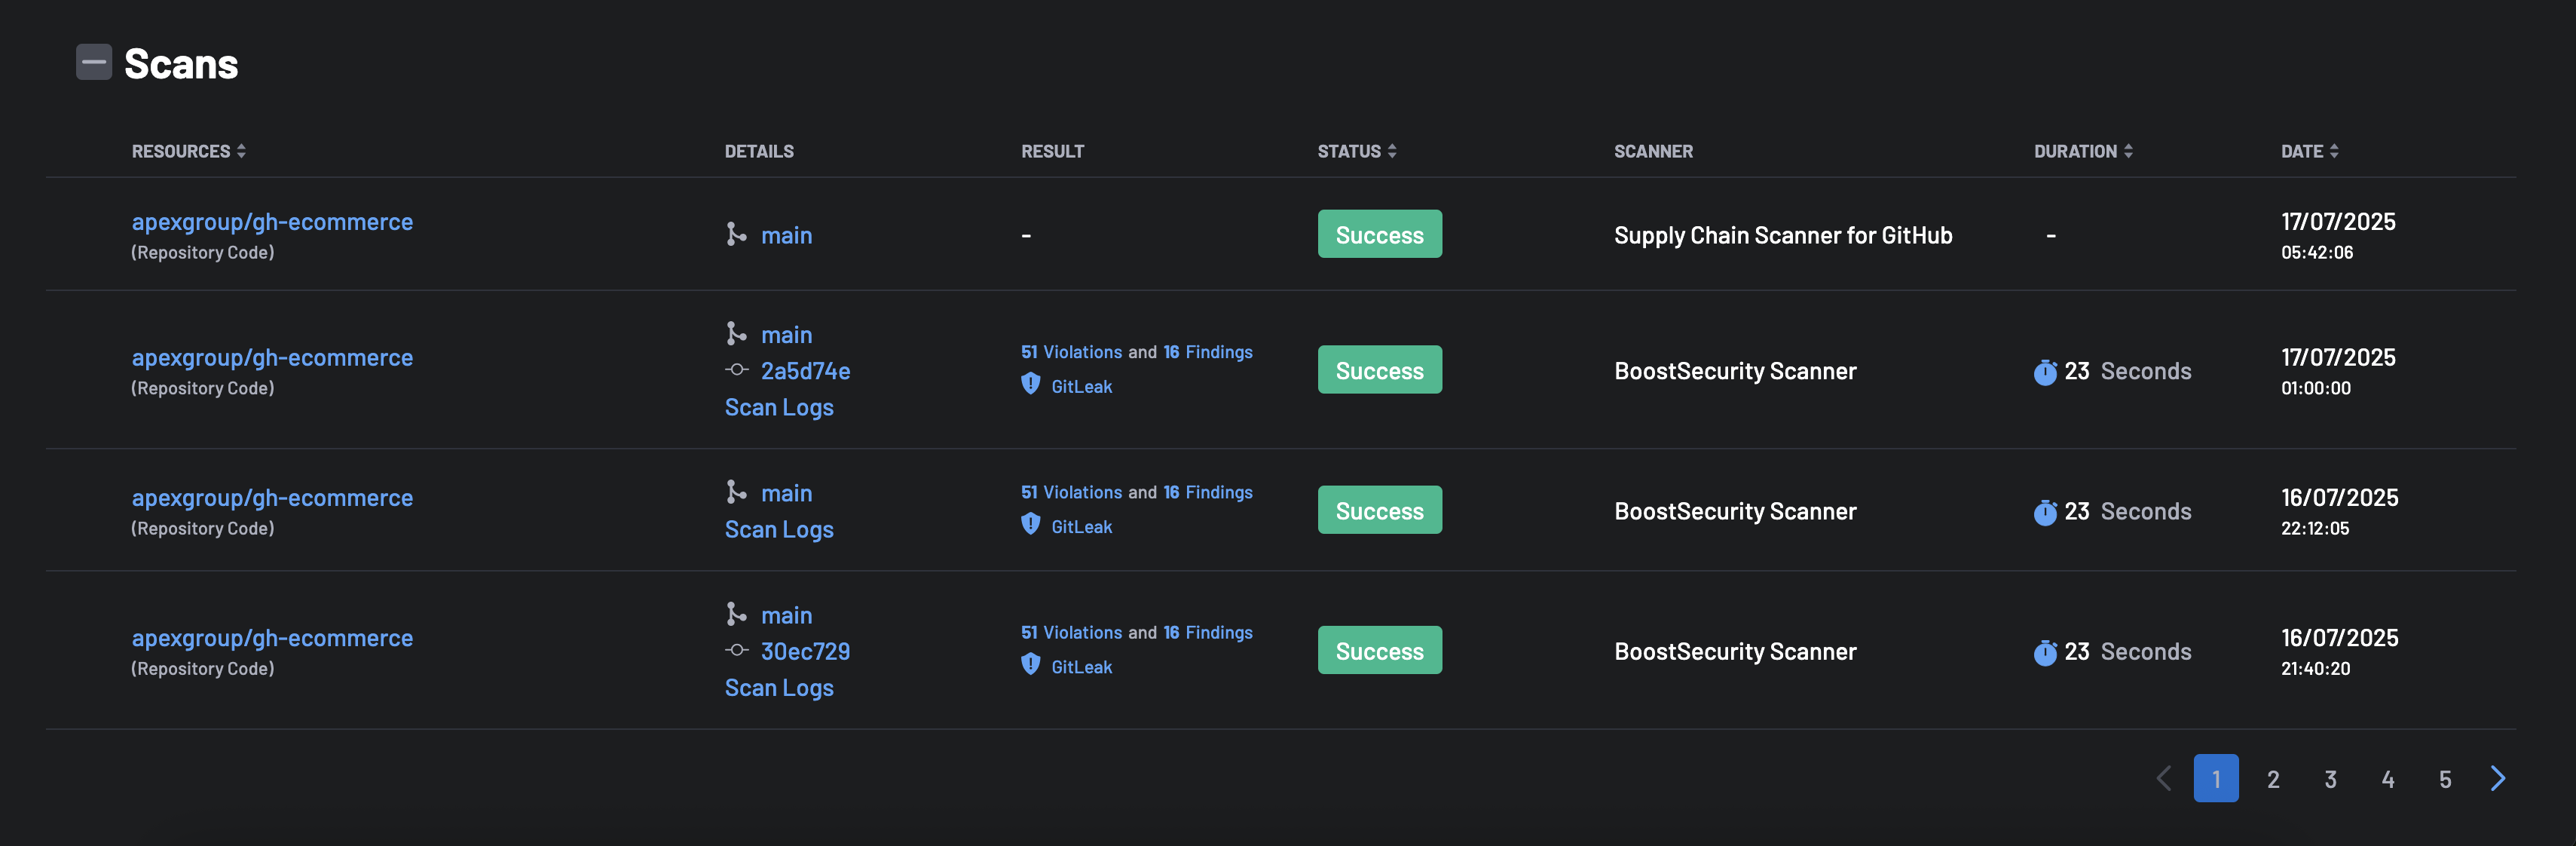Click the DETAILS column header
This screenshot has width=2576, height=846.
[759, 151]
